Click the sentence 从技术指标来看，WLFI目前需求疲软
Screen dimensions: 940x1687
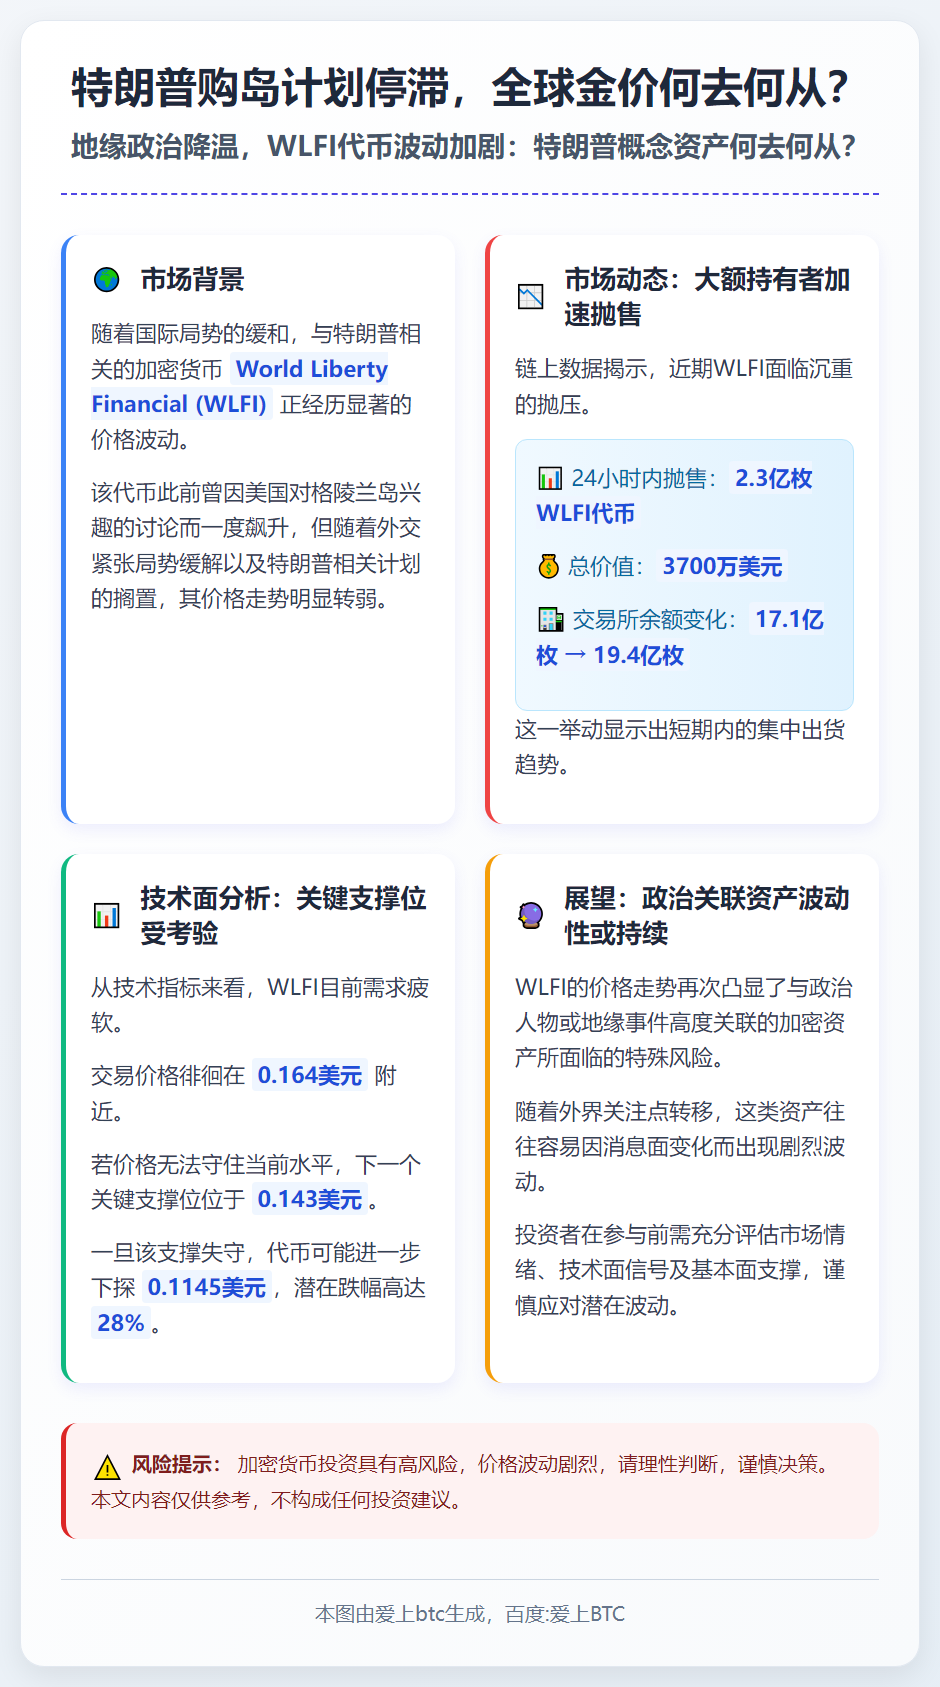[x=260, y=1005]
